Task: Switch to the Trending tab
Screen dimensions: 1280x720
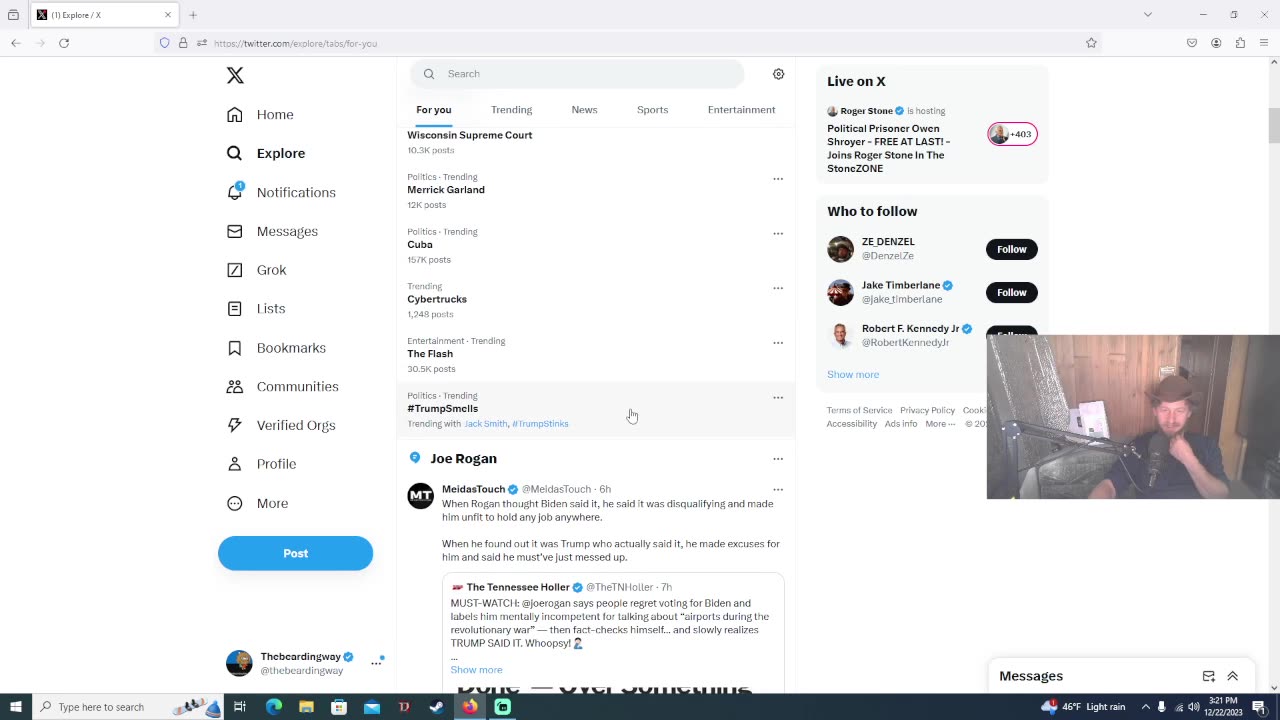Action: [511, 110]
